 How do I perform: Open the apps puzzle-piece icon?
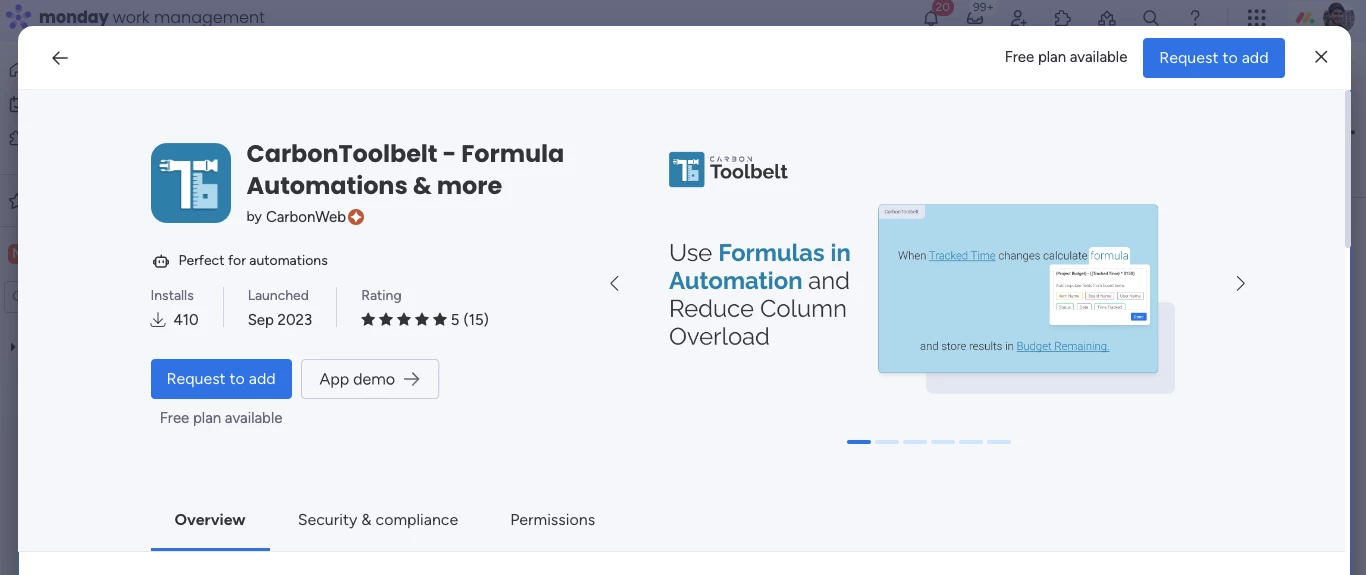coord(1062,18)
